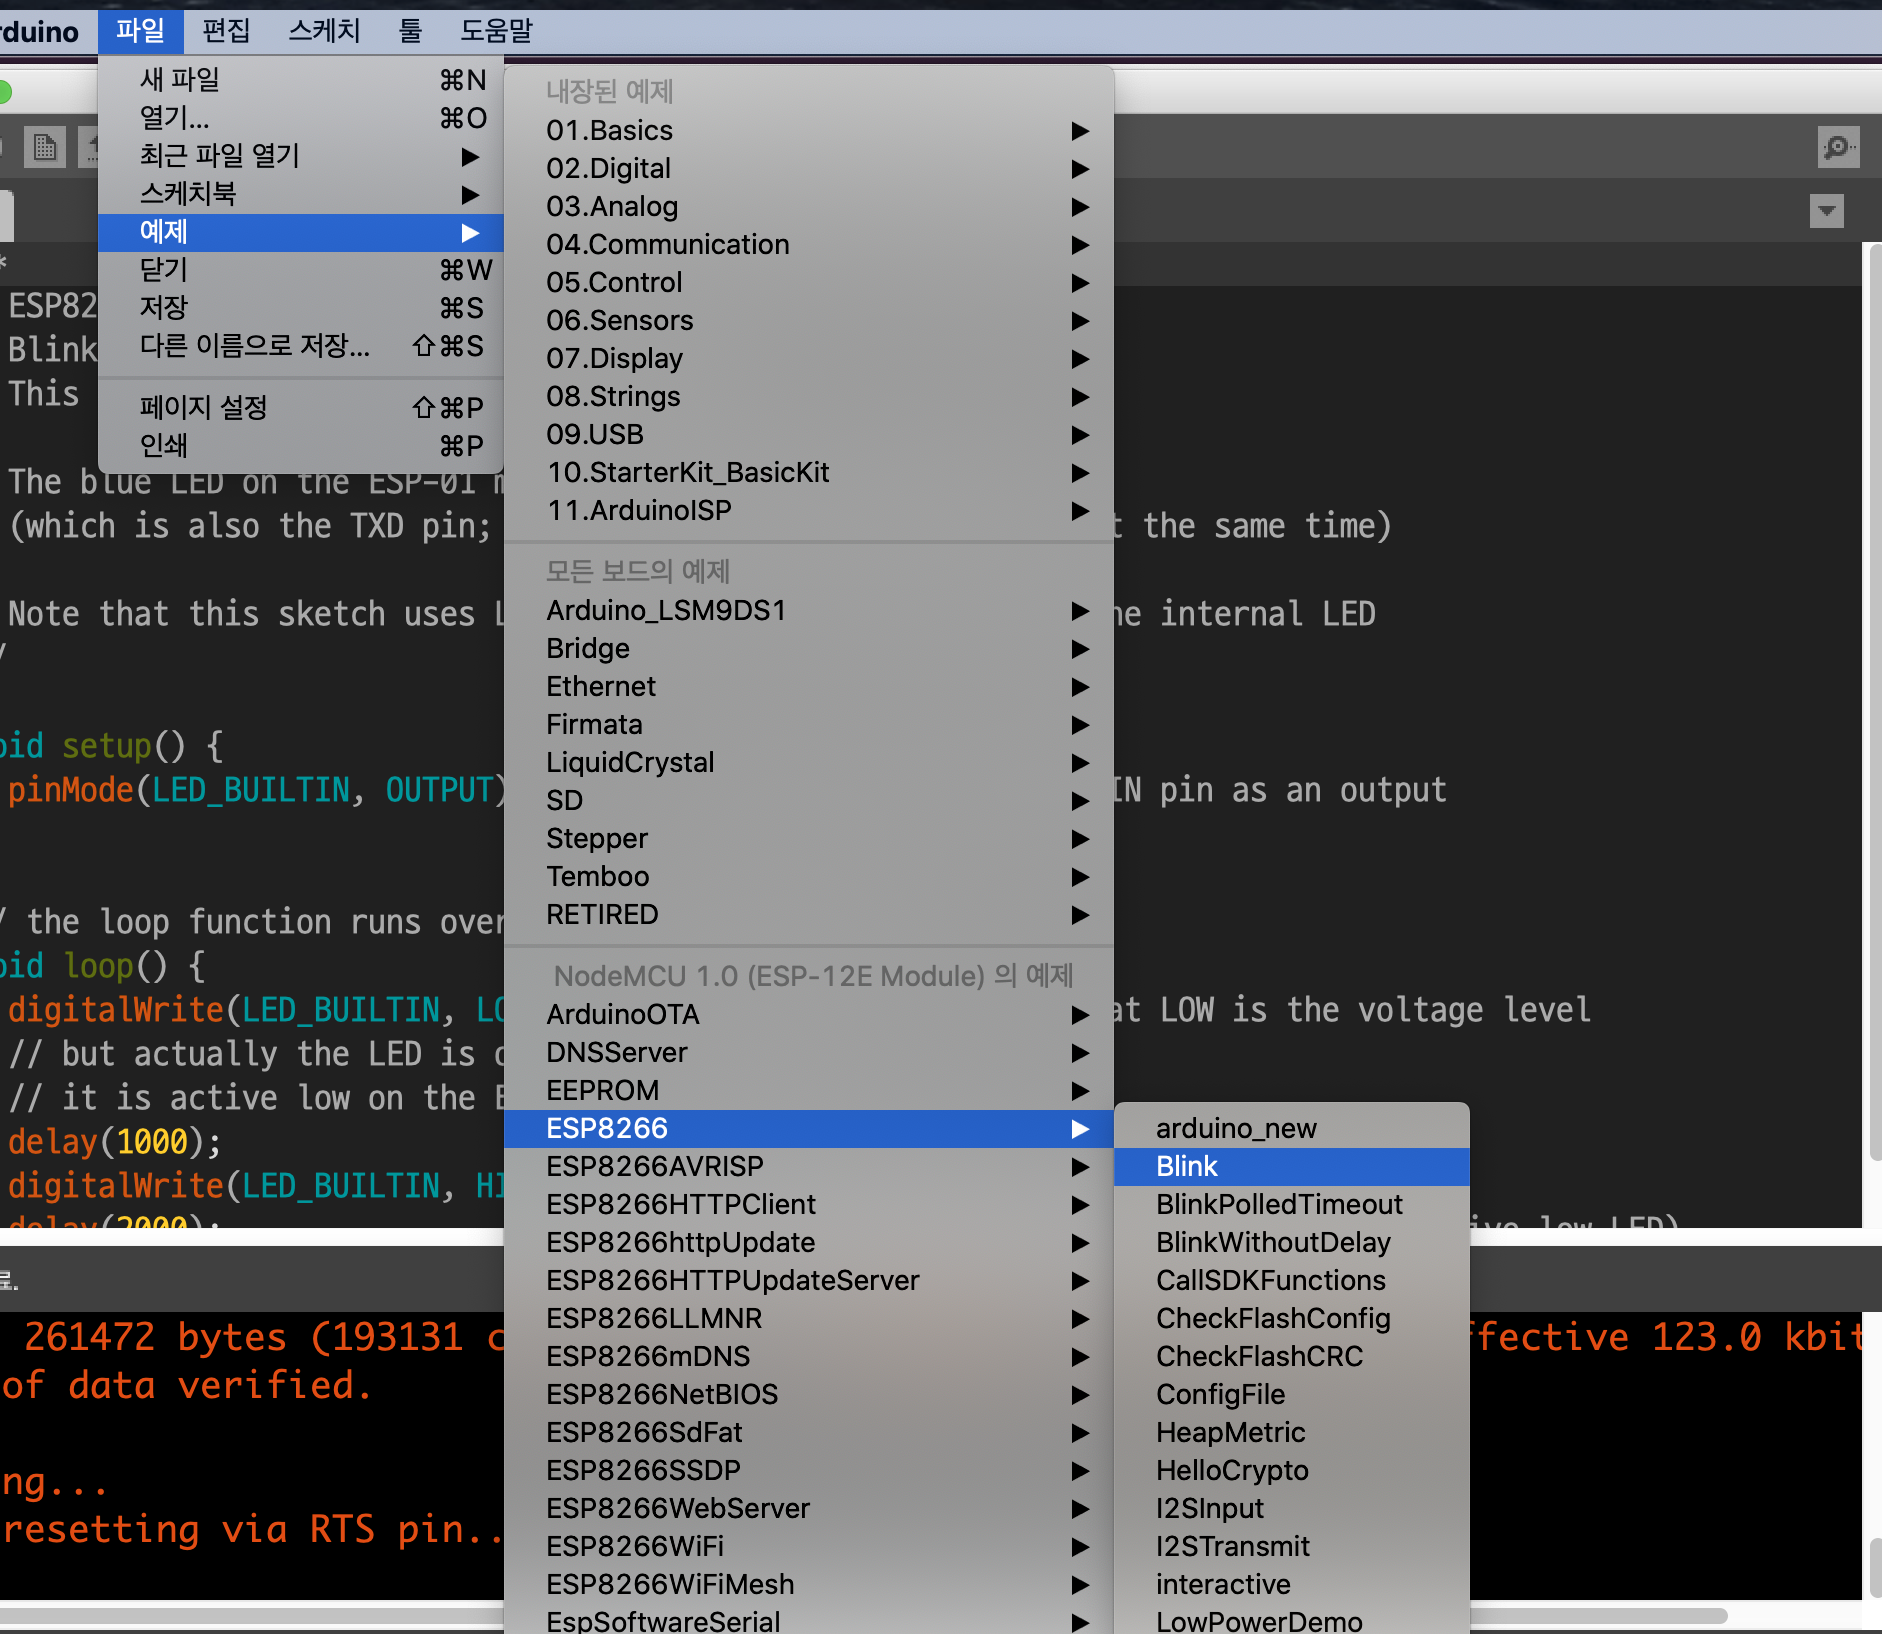The height and width of the screenshot is (1634, 1882).
Task: Open ESP8266WebServer examples submenu
Action: click(x=809, y=1509)
